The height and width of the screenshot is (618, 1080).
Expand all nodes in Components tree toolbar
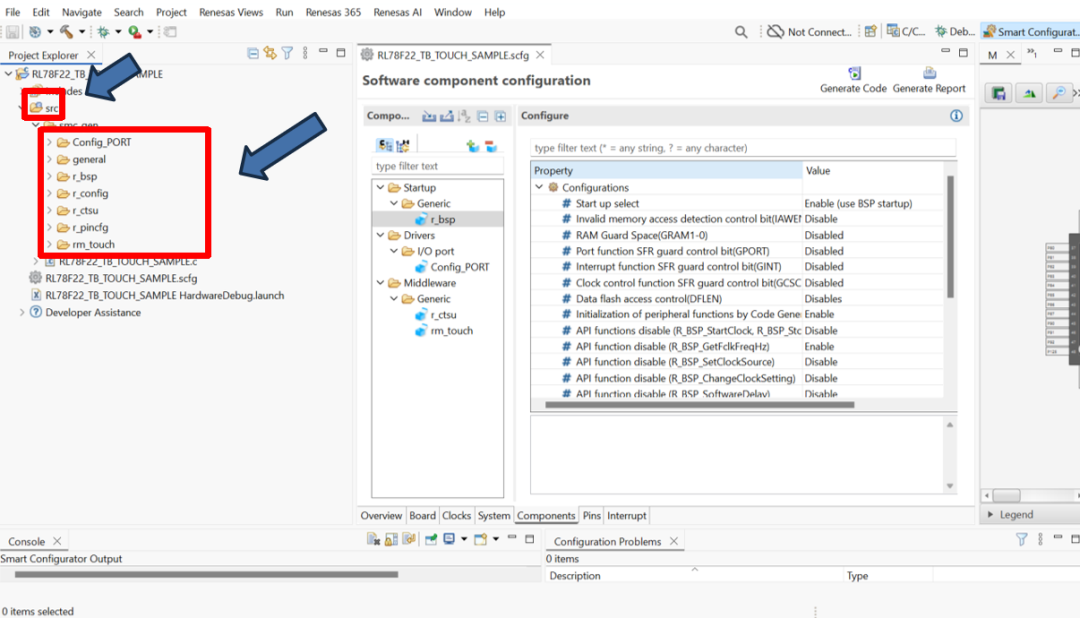500,116
